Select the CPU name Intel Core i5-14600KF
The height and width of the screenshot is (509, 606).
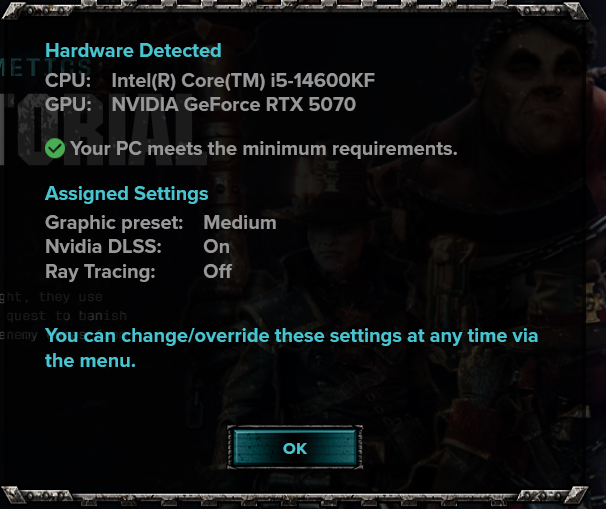[243, 80]
